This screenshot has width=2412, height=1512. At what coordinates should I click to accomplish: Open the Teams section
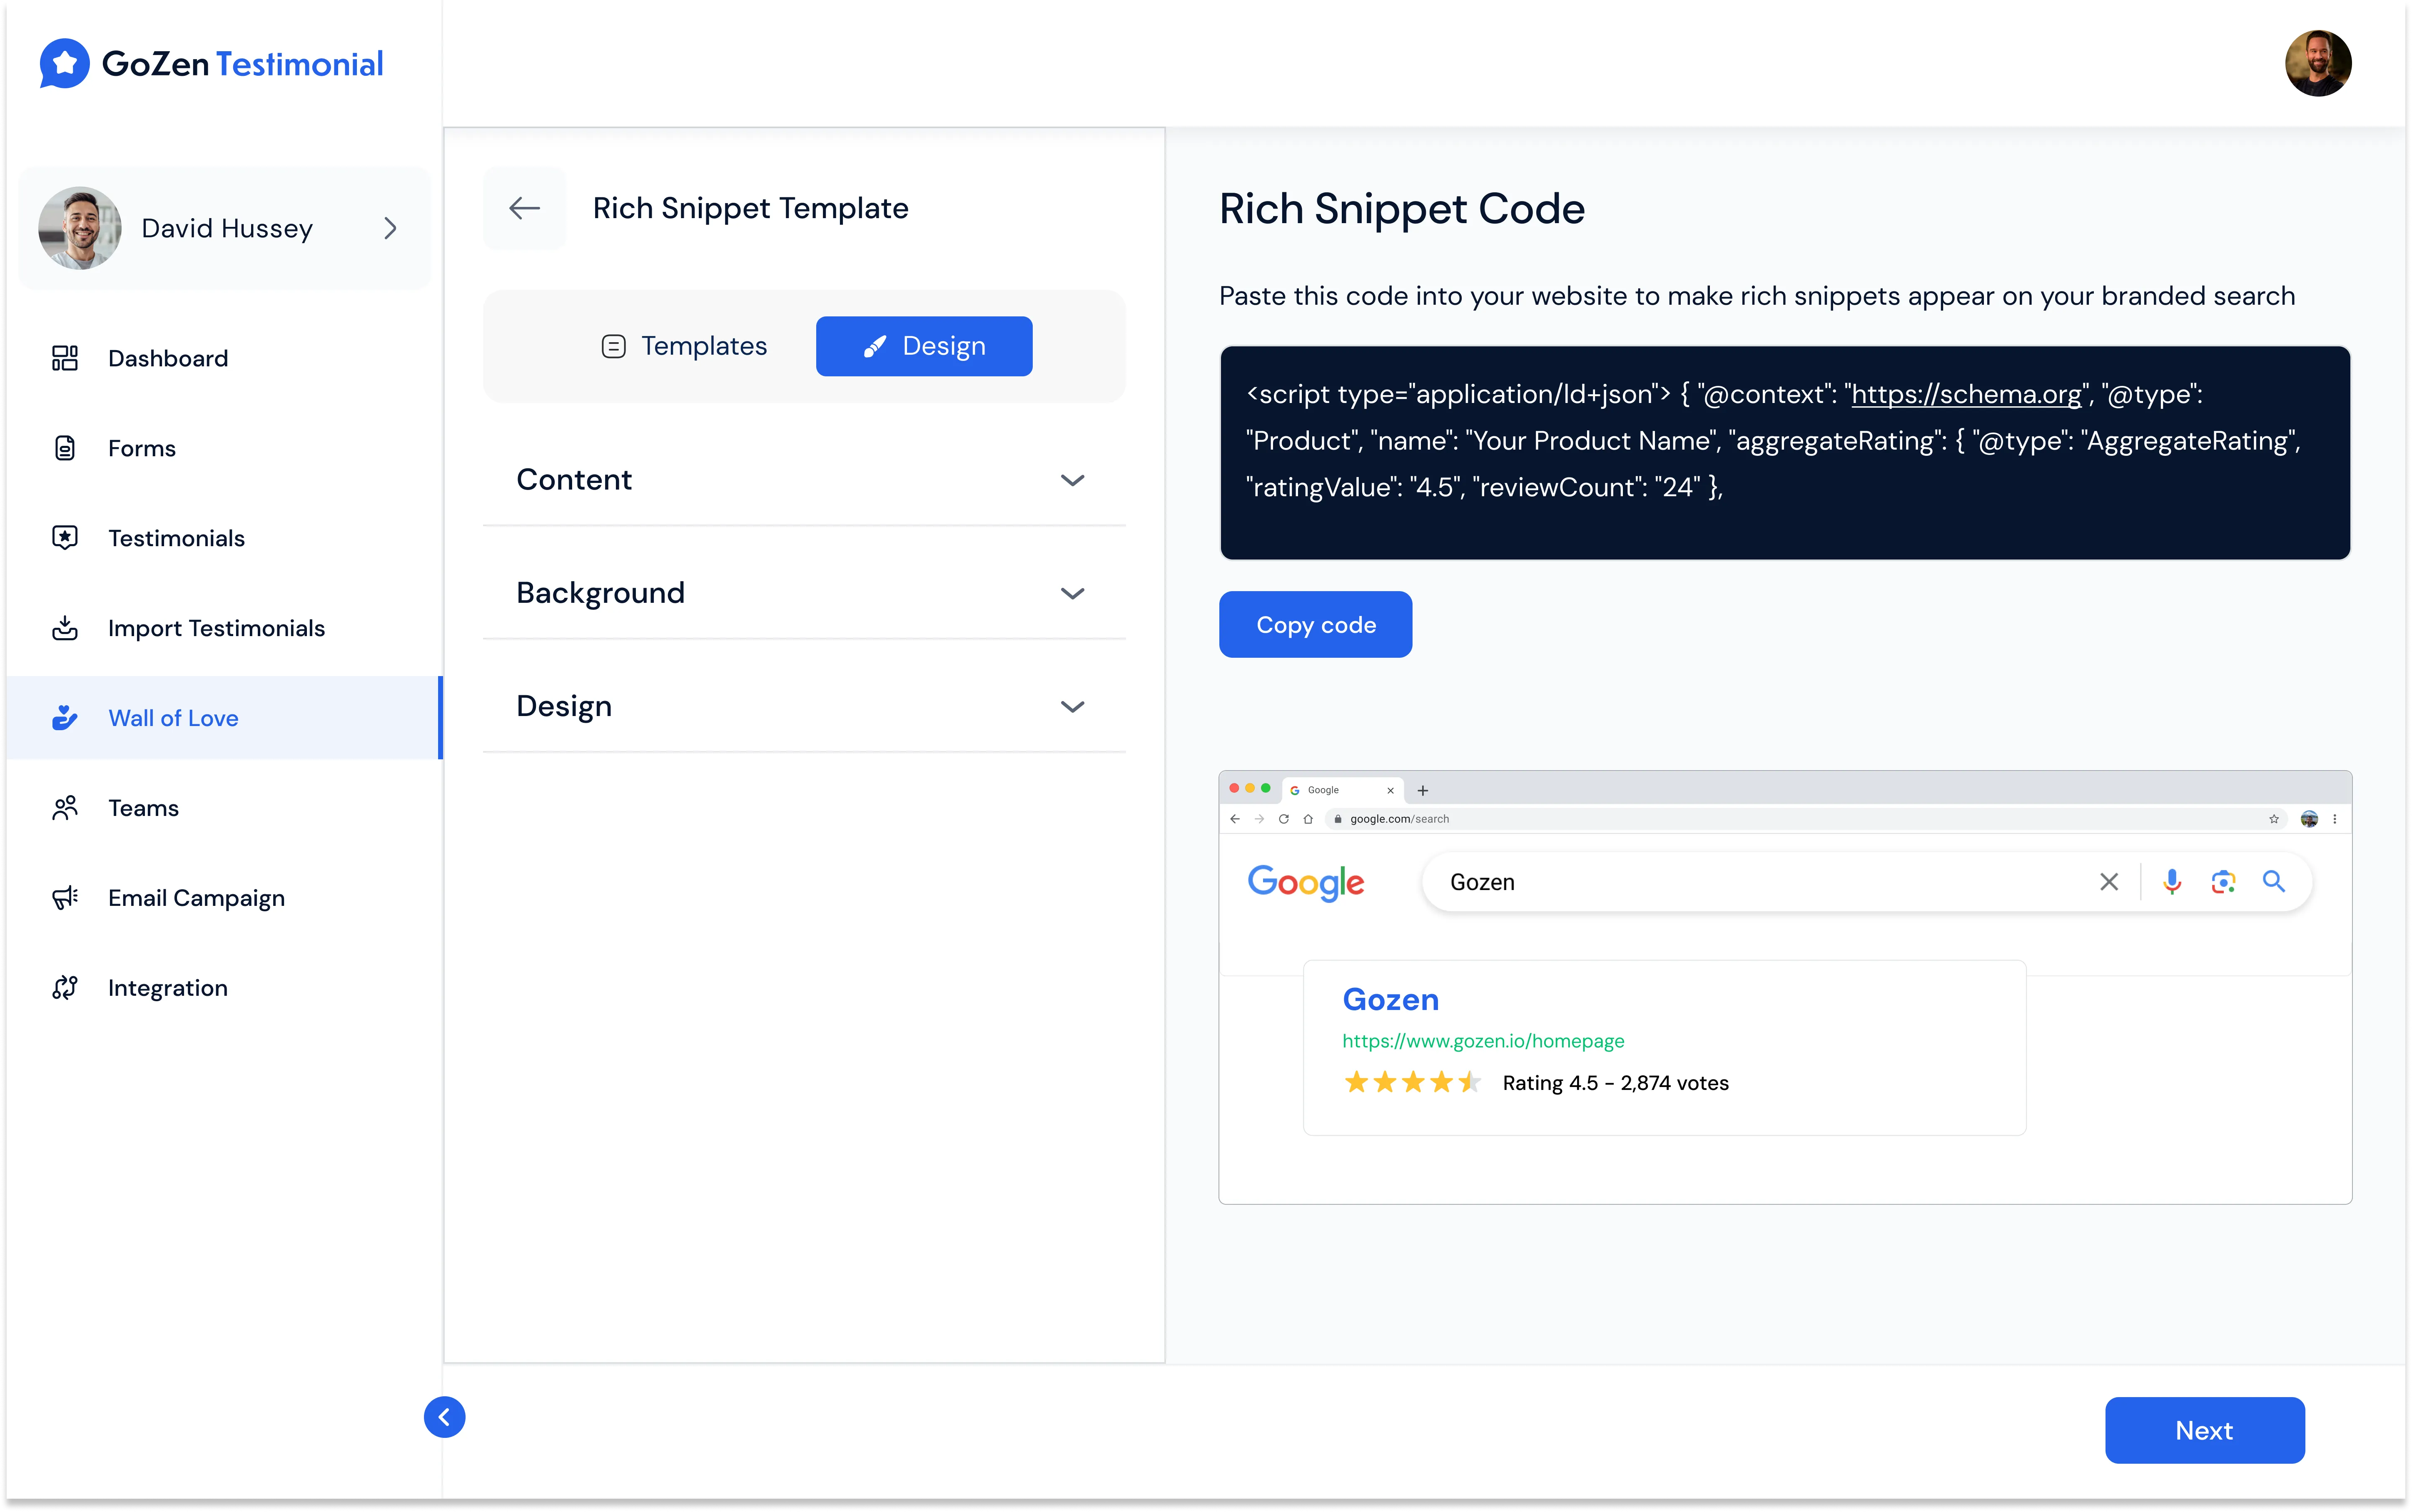[224, 808]
